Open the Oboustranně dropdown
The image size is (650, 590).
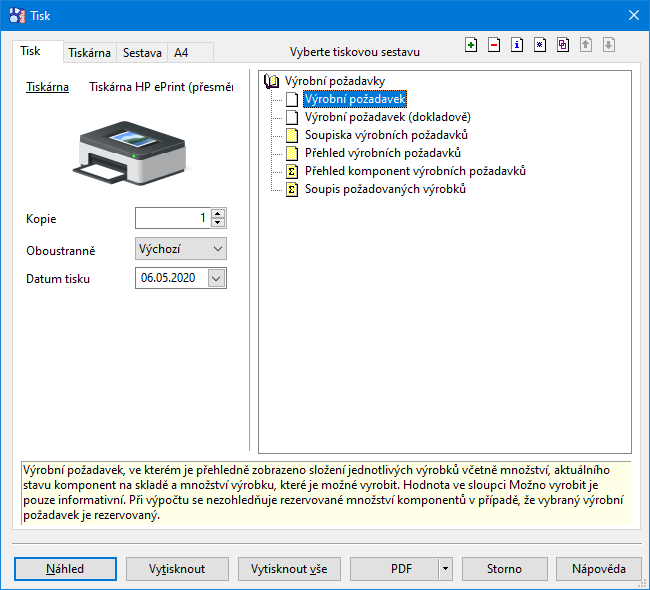[181, 249]
